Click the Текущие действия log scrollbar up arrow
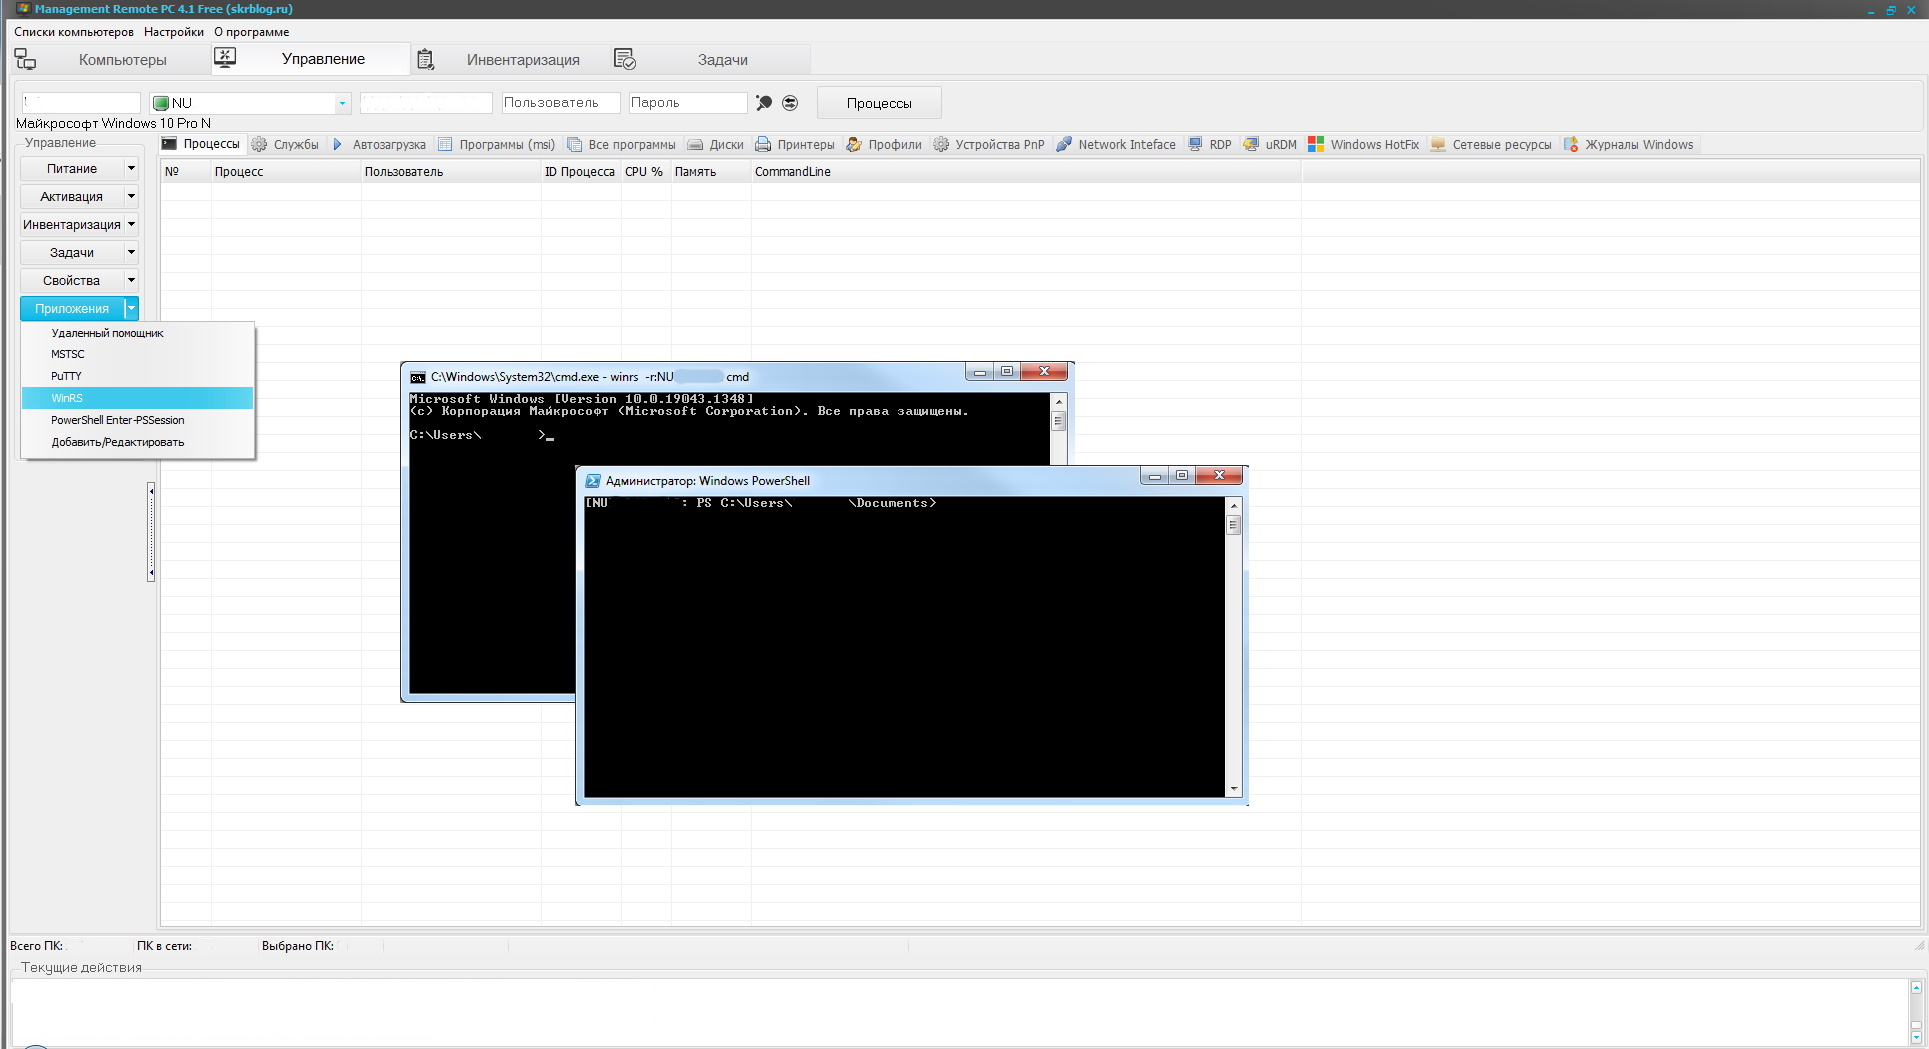The image size is (1929, 1049). point(1916,987)
